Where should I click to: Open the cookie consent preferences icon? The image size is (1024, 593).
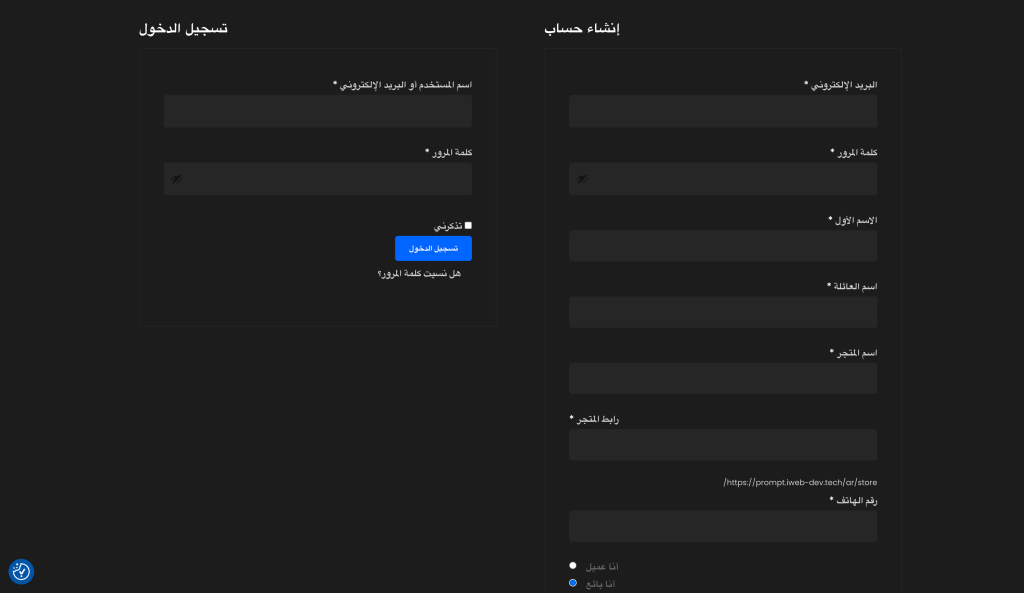click(21, 571)
